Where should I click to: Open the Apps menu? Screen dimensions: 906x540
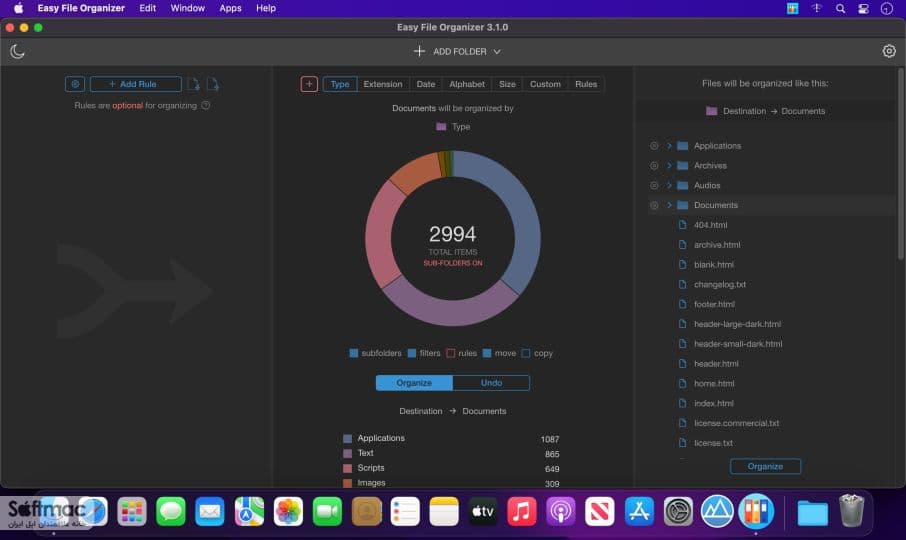[x=230, y=9]
